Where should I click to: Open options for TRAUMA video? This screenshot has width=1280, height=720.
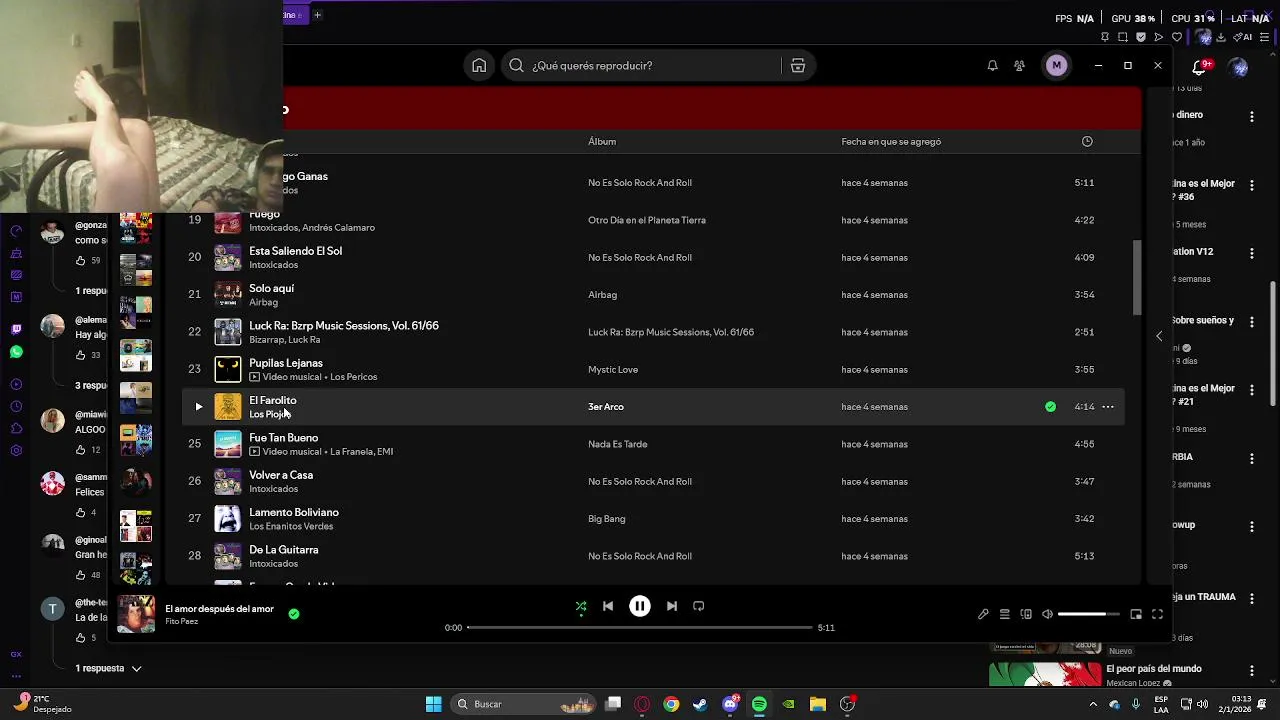coord(1251,598)
